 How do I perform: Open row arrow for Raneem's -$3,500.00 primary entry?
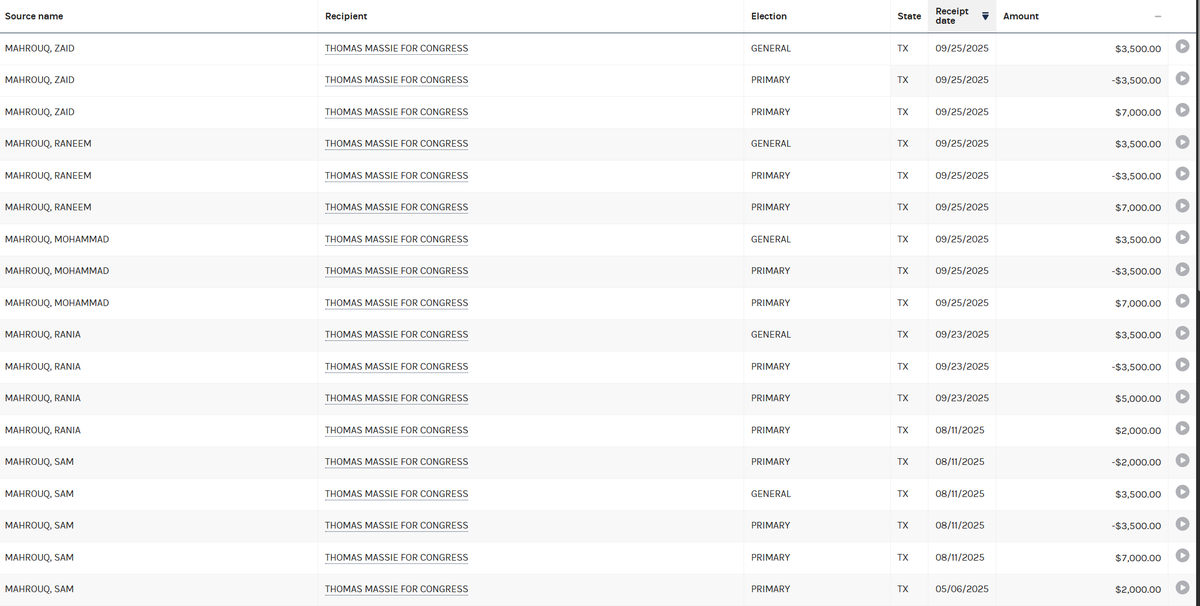(1183, 174)
